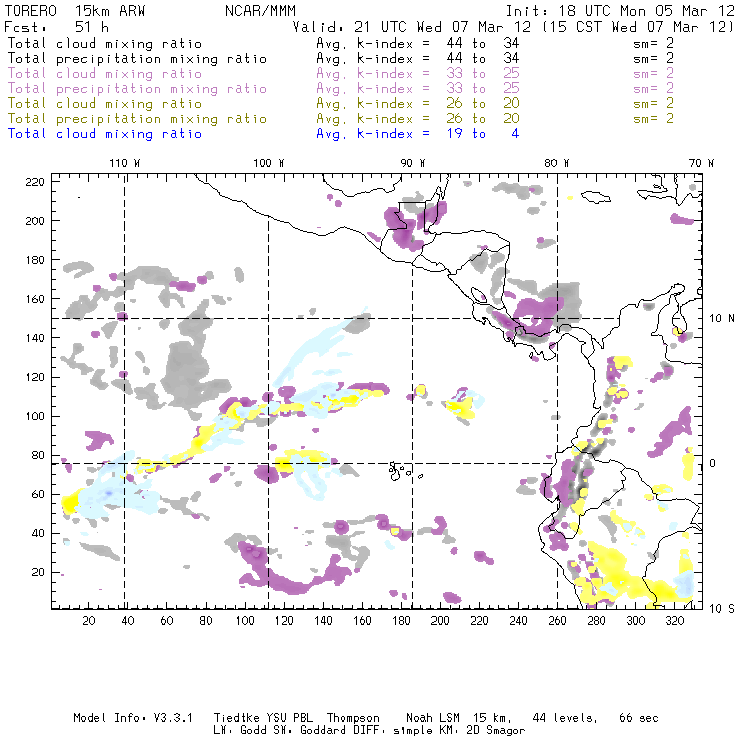Click the '100 W' longitude label
The width and height of the screenshot is (740, 740).
pyautogui.click(x=269, y=163)
